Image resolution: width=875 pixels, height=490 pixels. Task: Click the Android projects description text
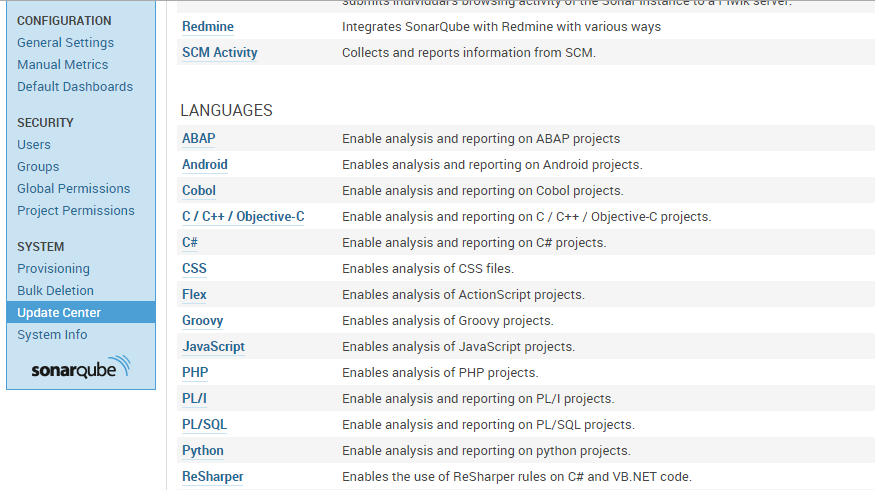(x=492, y=165)
